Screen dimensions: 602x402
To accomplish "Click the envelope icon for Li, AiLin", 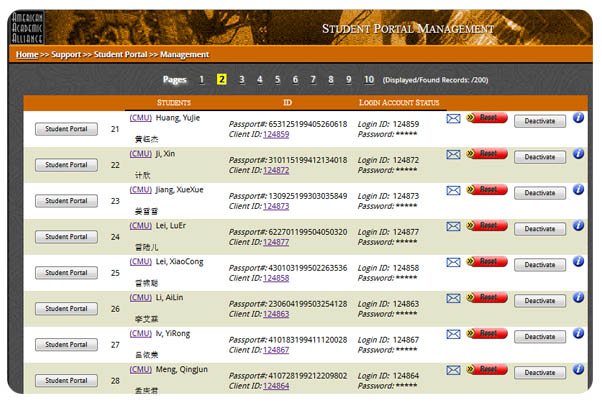I will (x=453, y=298).
